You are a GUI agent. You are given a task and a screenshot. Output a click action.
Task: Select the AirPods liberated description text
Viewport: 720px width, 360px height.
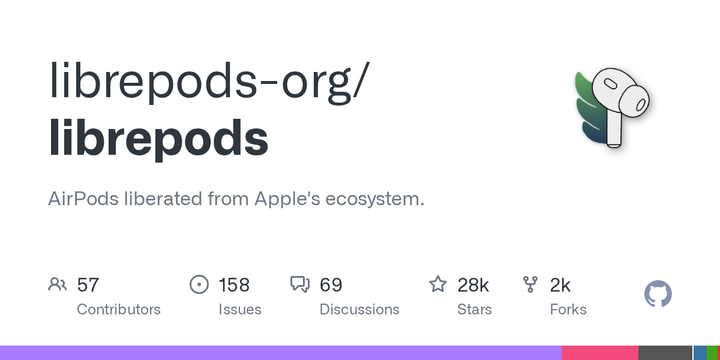point(236,199)
